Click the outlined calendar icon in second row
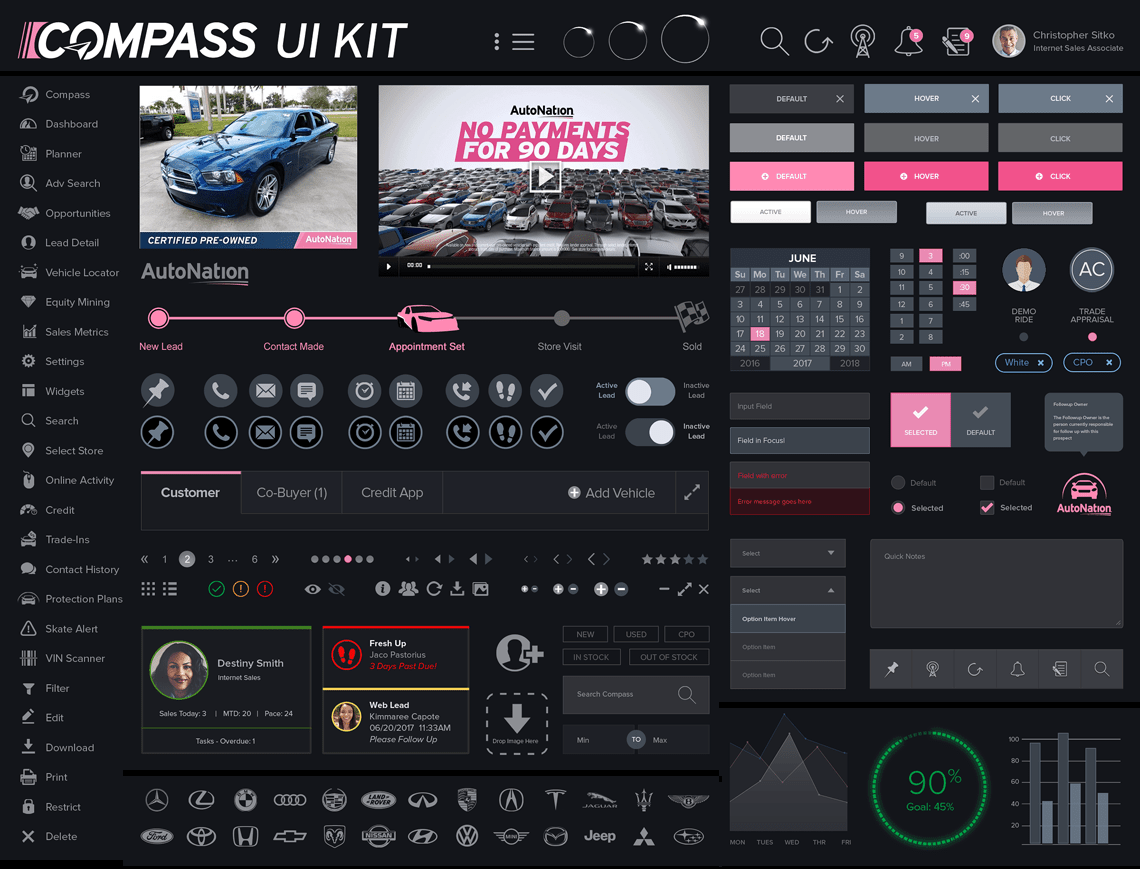1140x869 pixels. (x=406, y=433)
